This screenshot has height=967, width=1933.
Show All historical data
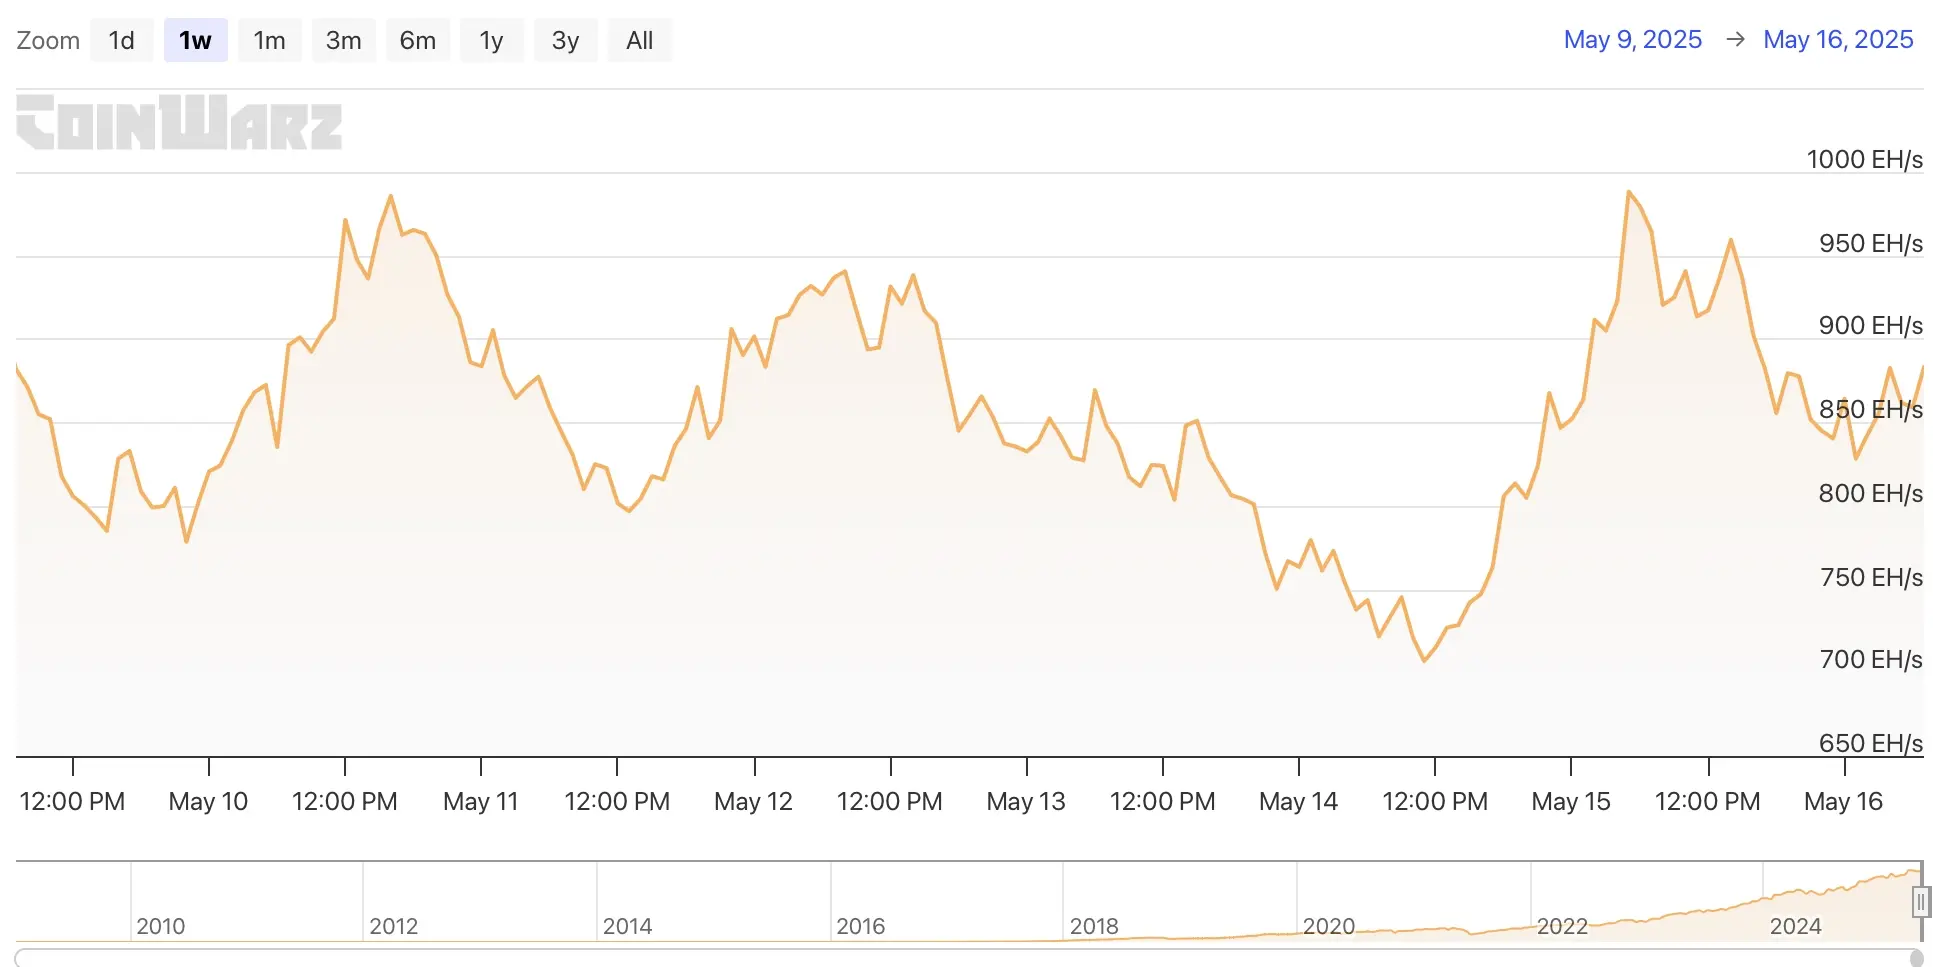640,40
